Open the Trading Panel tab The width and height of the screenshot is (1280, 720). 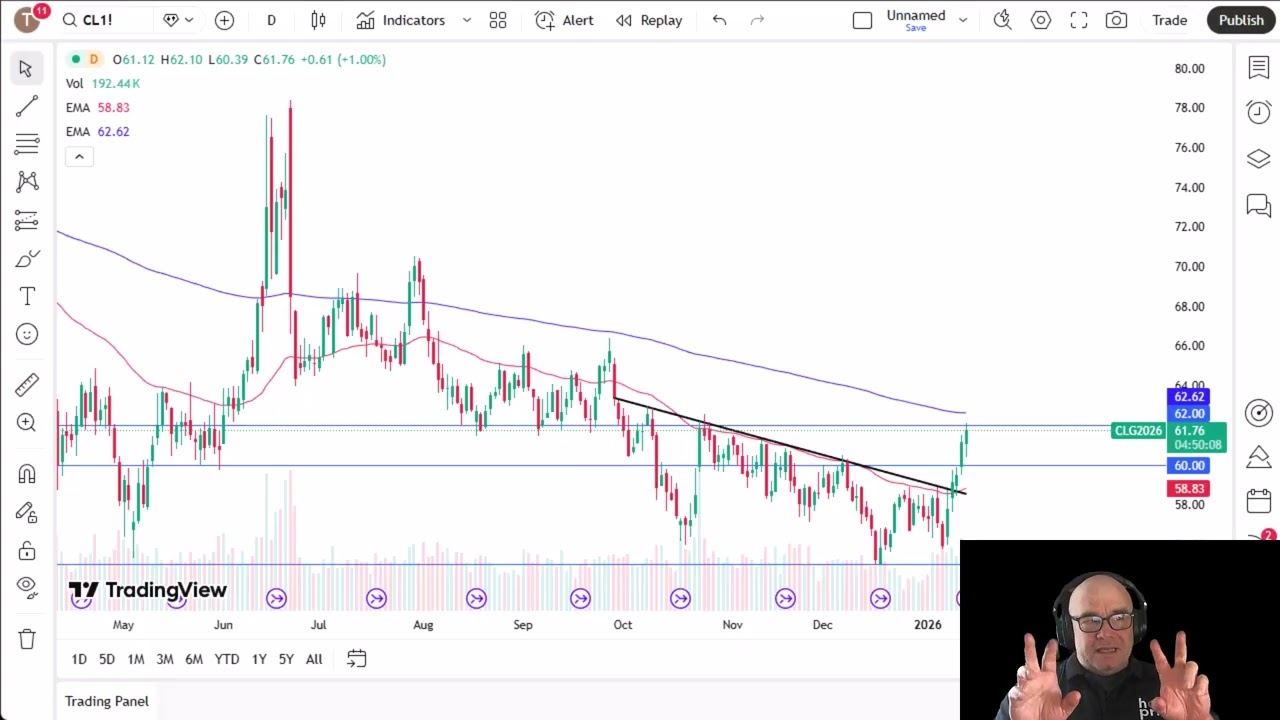107,701
